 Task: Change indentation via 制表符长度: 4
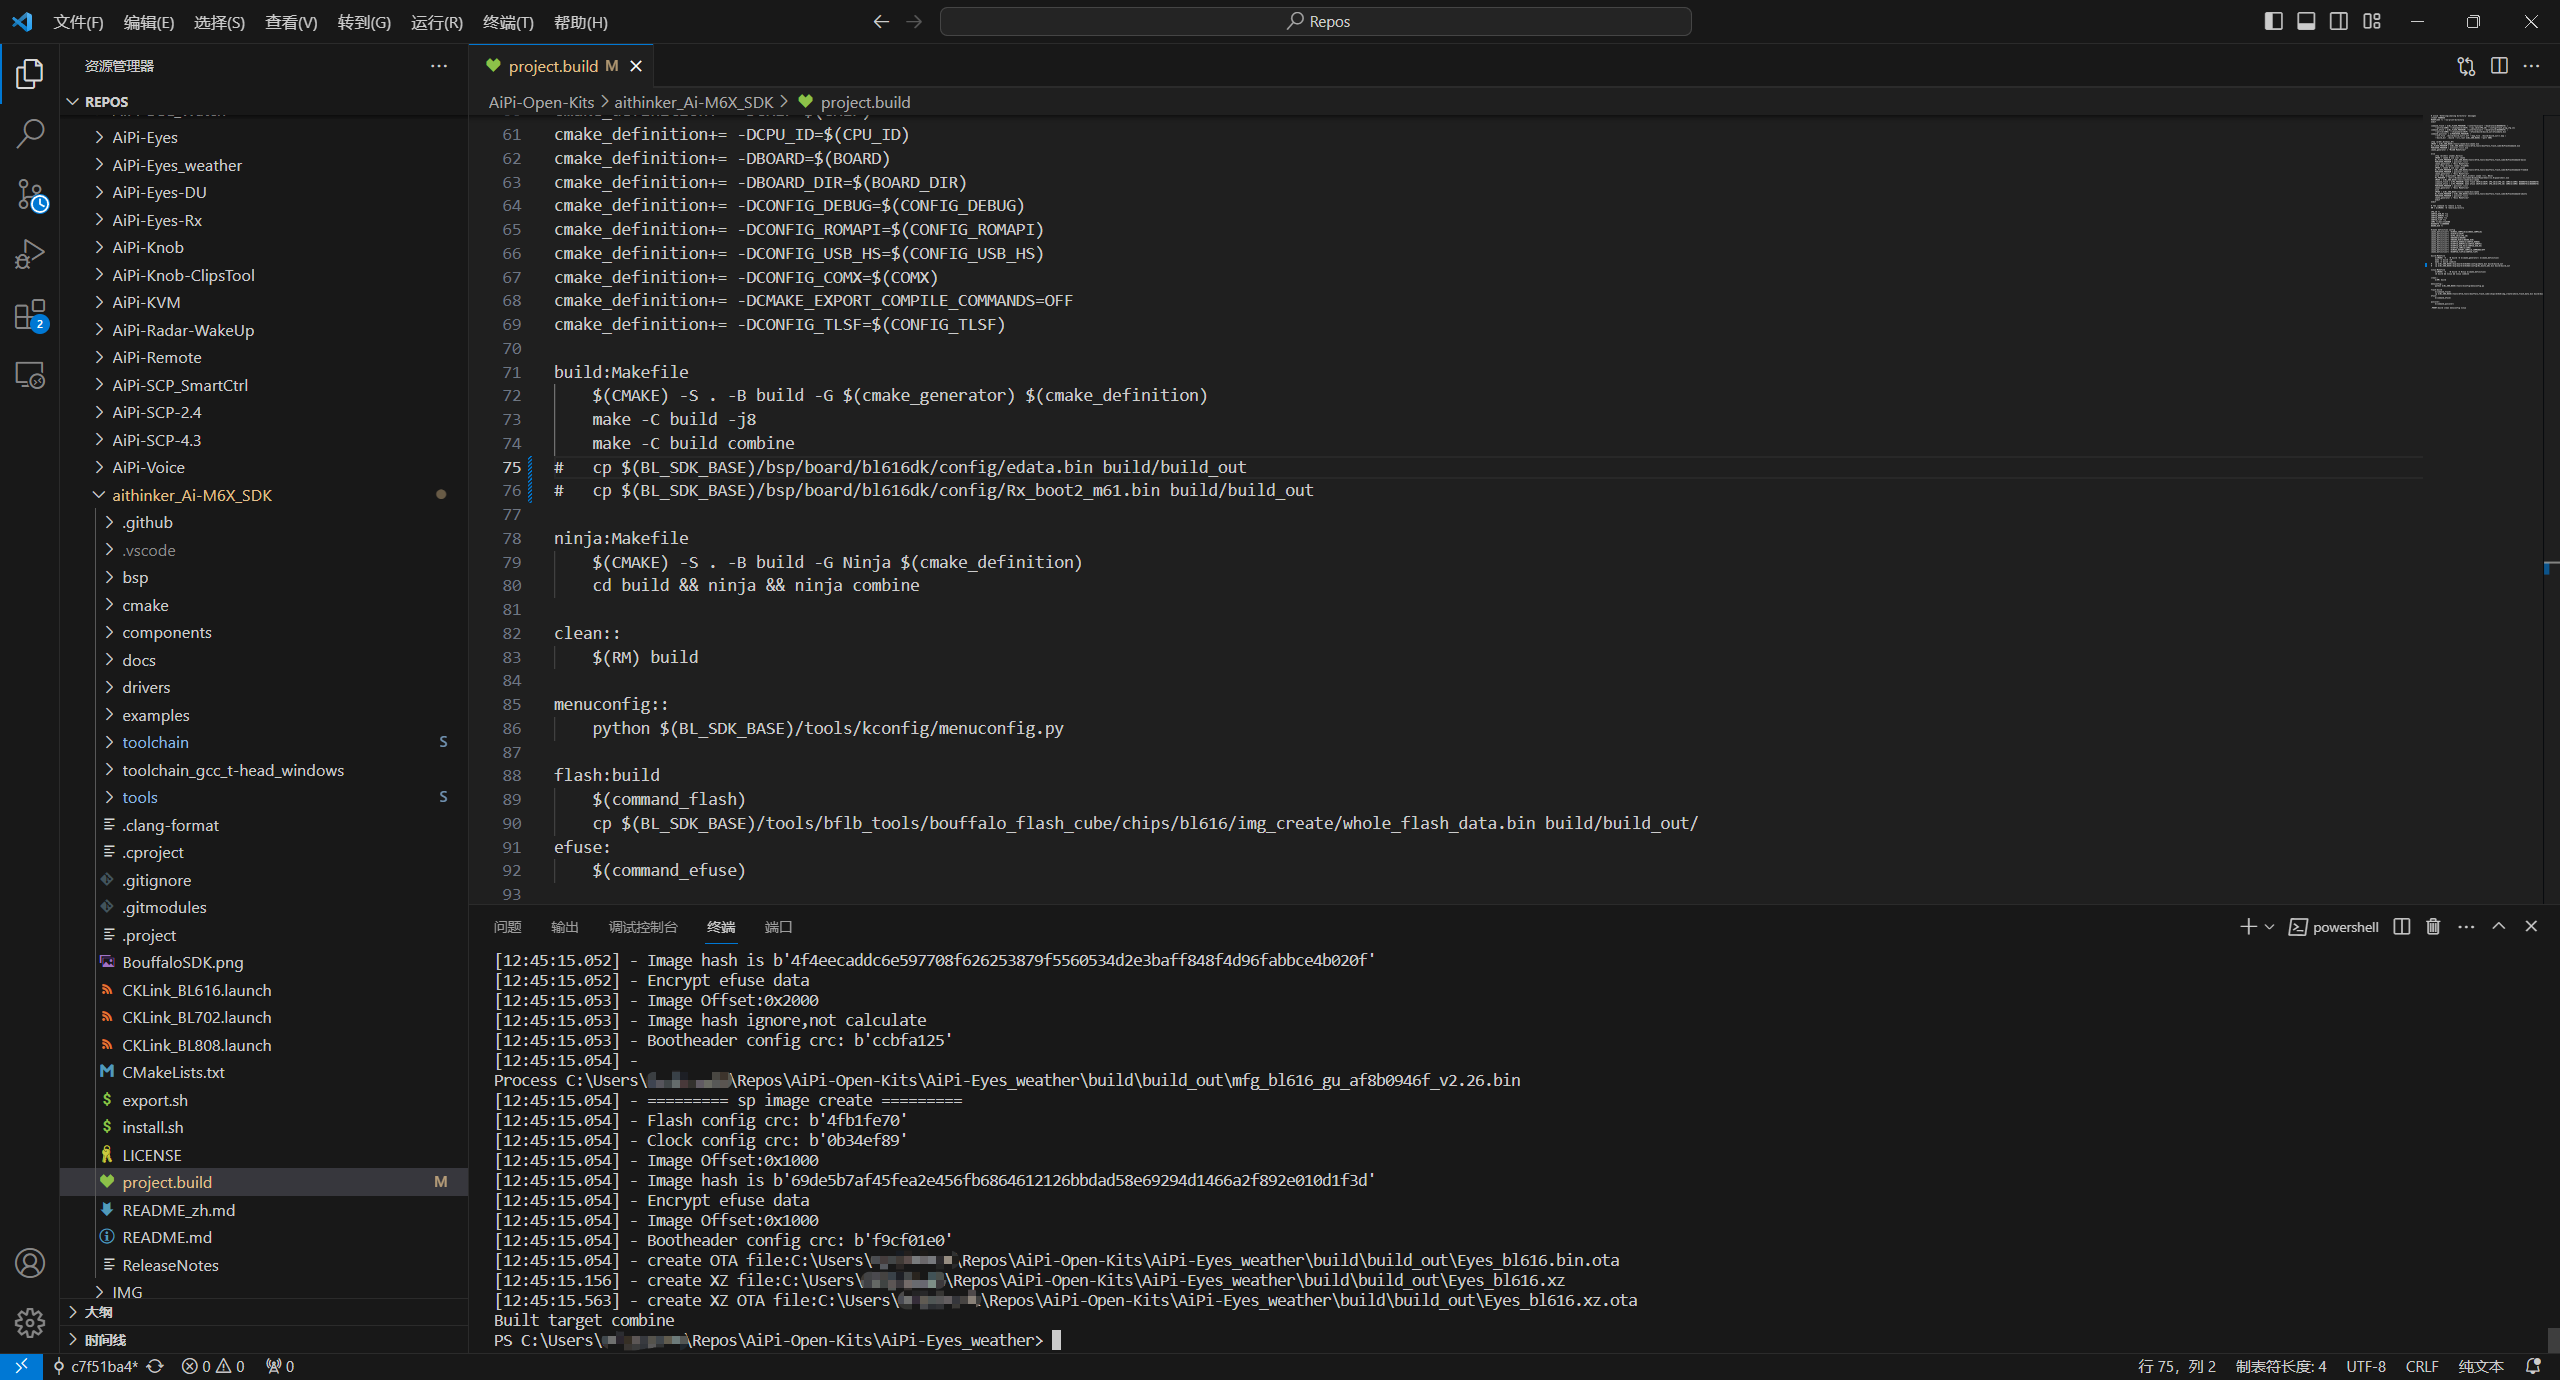click(2281, 1366)
